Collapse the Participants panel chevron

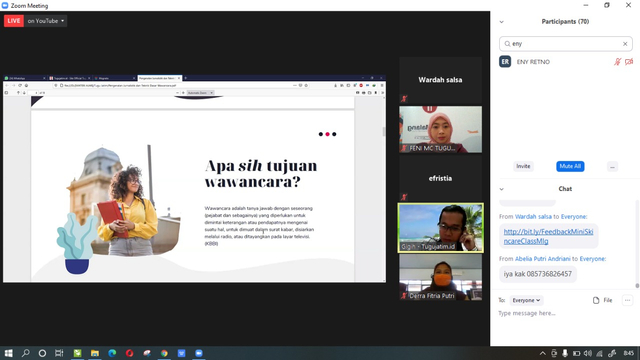coord(502,22)
